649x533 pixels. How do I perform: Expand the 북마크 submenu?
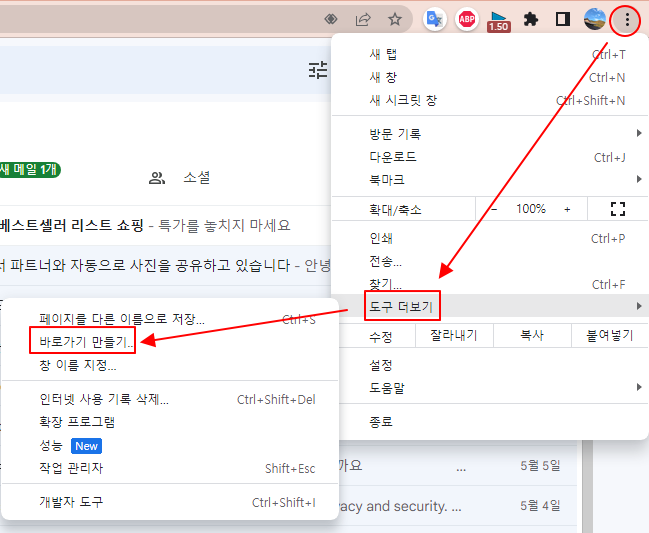coord(490,180)
